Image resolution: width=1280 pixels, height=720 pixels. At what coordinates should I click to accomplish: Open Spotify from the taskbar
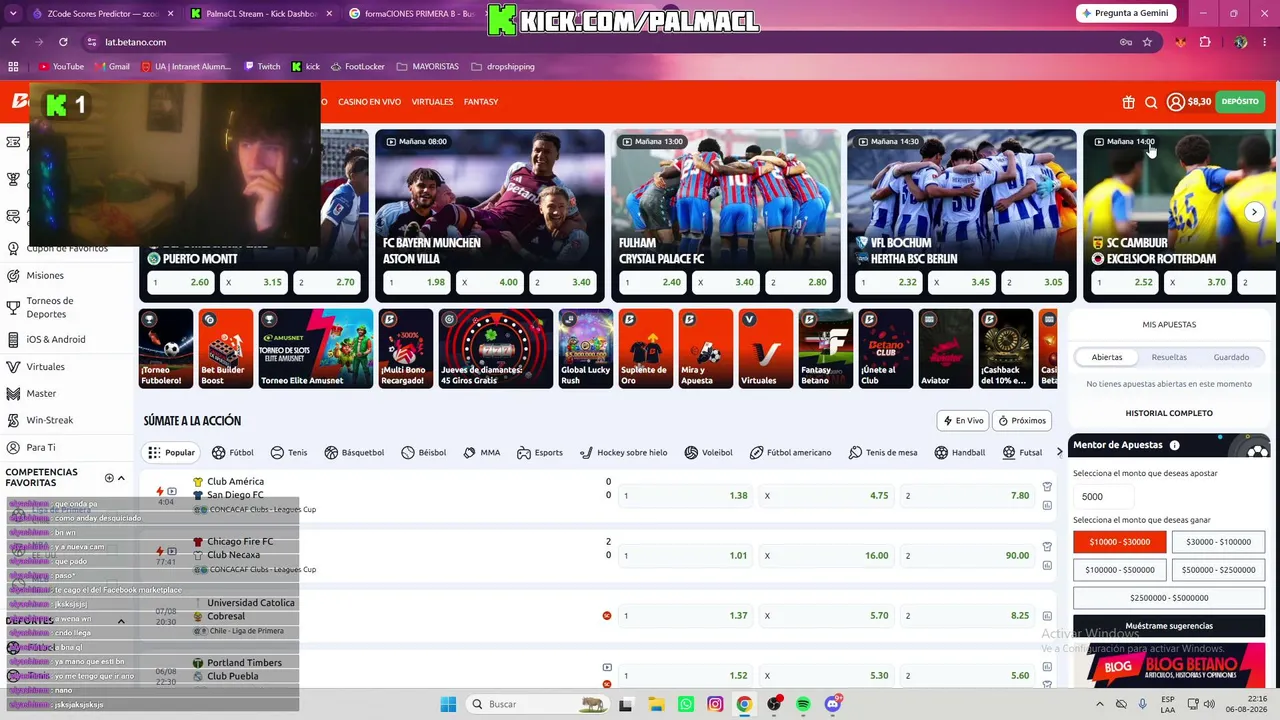coord(803,704)
